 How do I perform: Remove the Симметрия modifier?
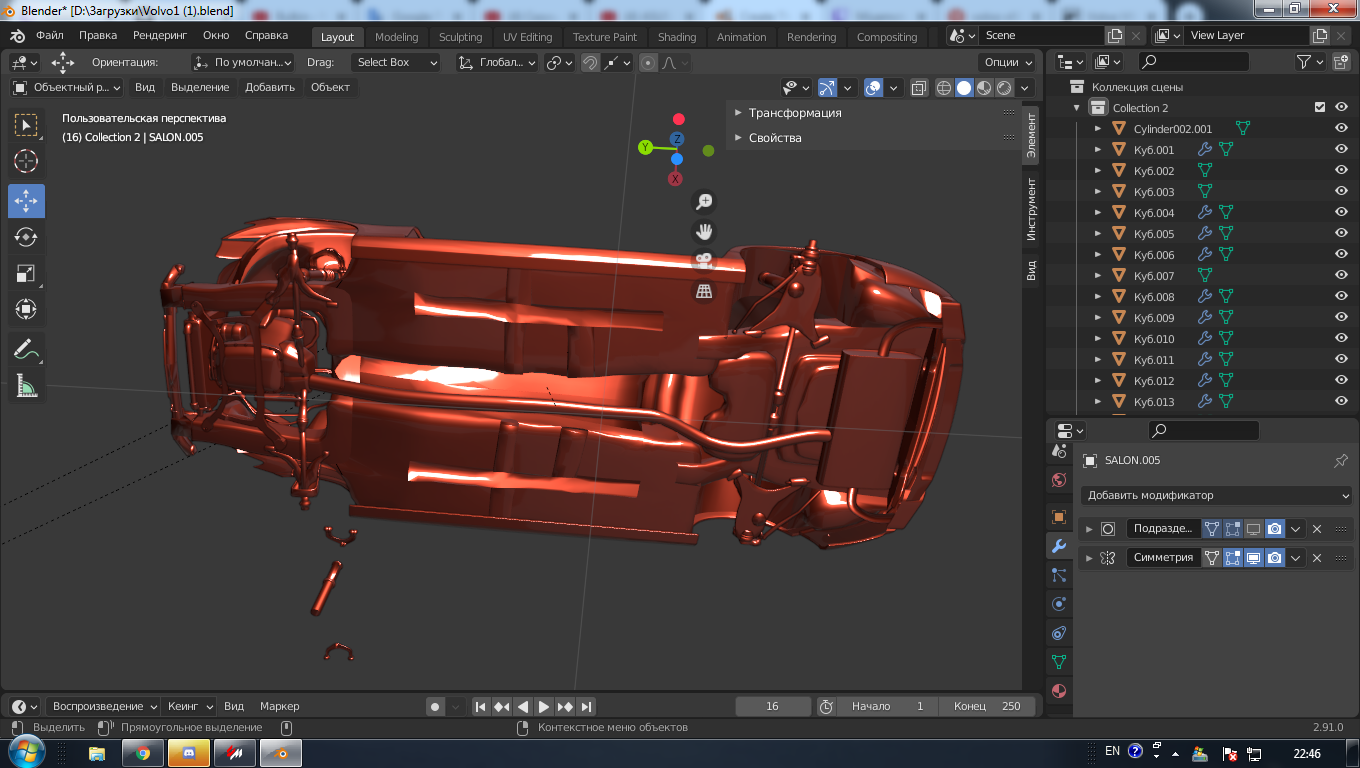(1317, 558)
